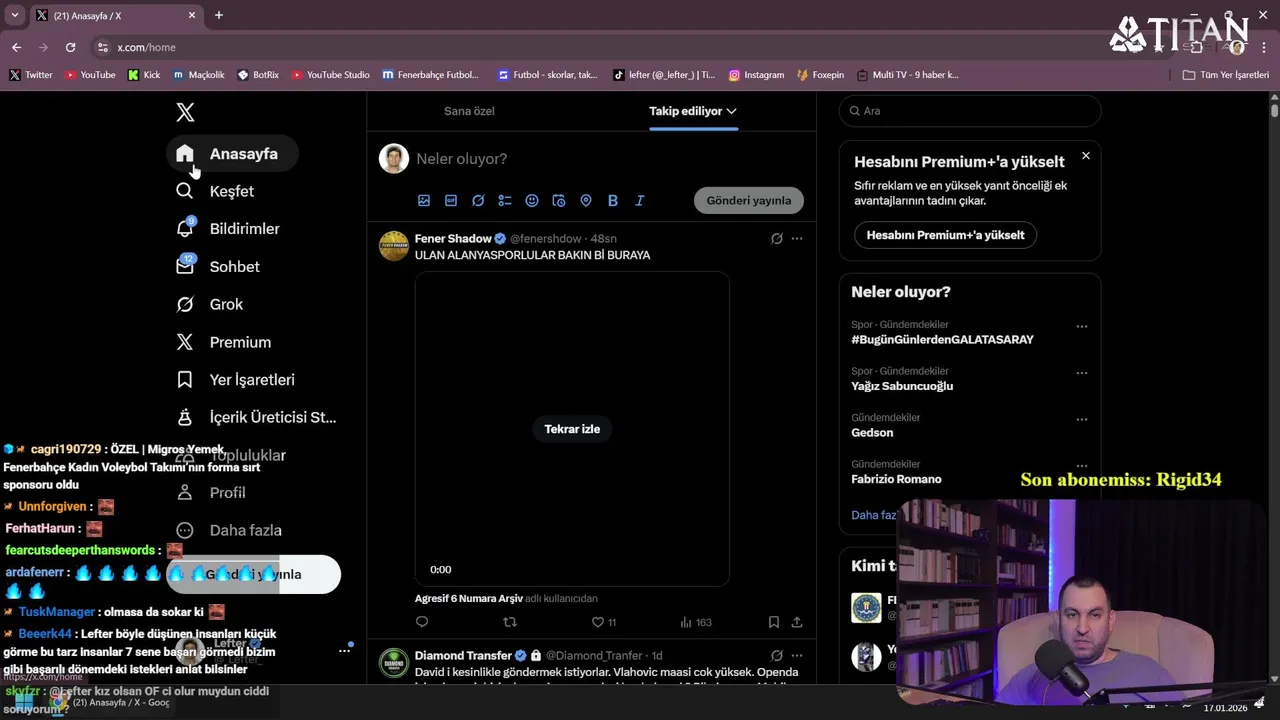The height and width of the screenshot is (720, 1280).
Task: Repost Fener Shadow post
Action: tap(510, 622)
